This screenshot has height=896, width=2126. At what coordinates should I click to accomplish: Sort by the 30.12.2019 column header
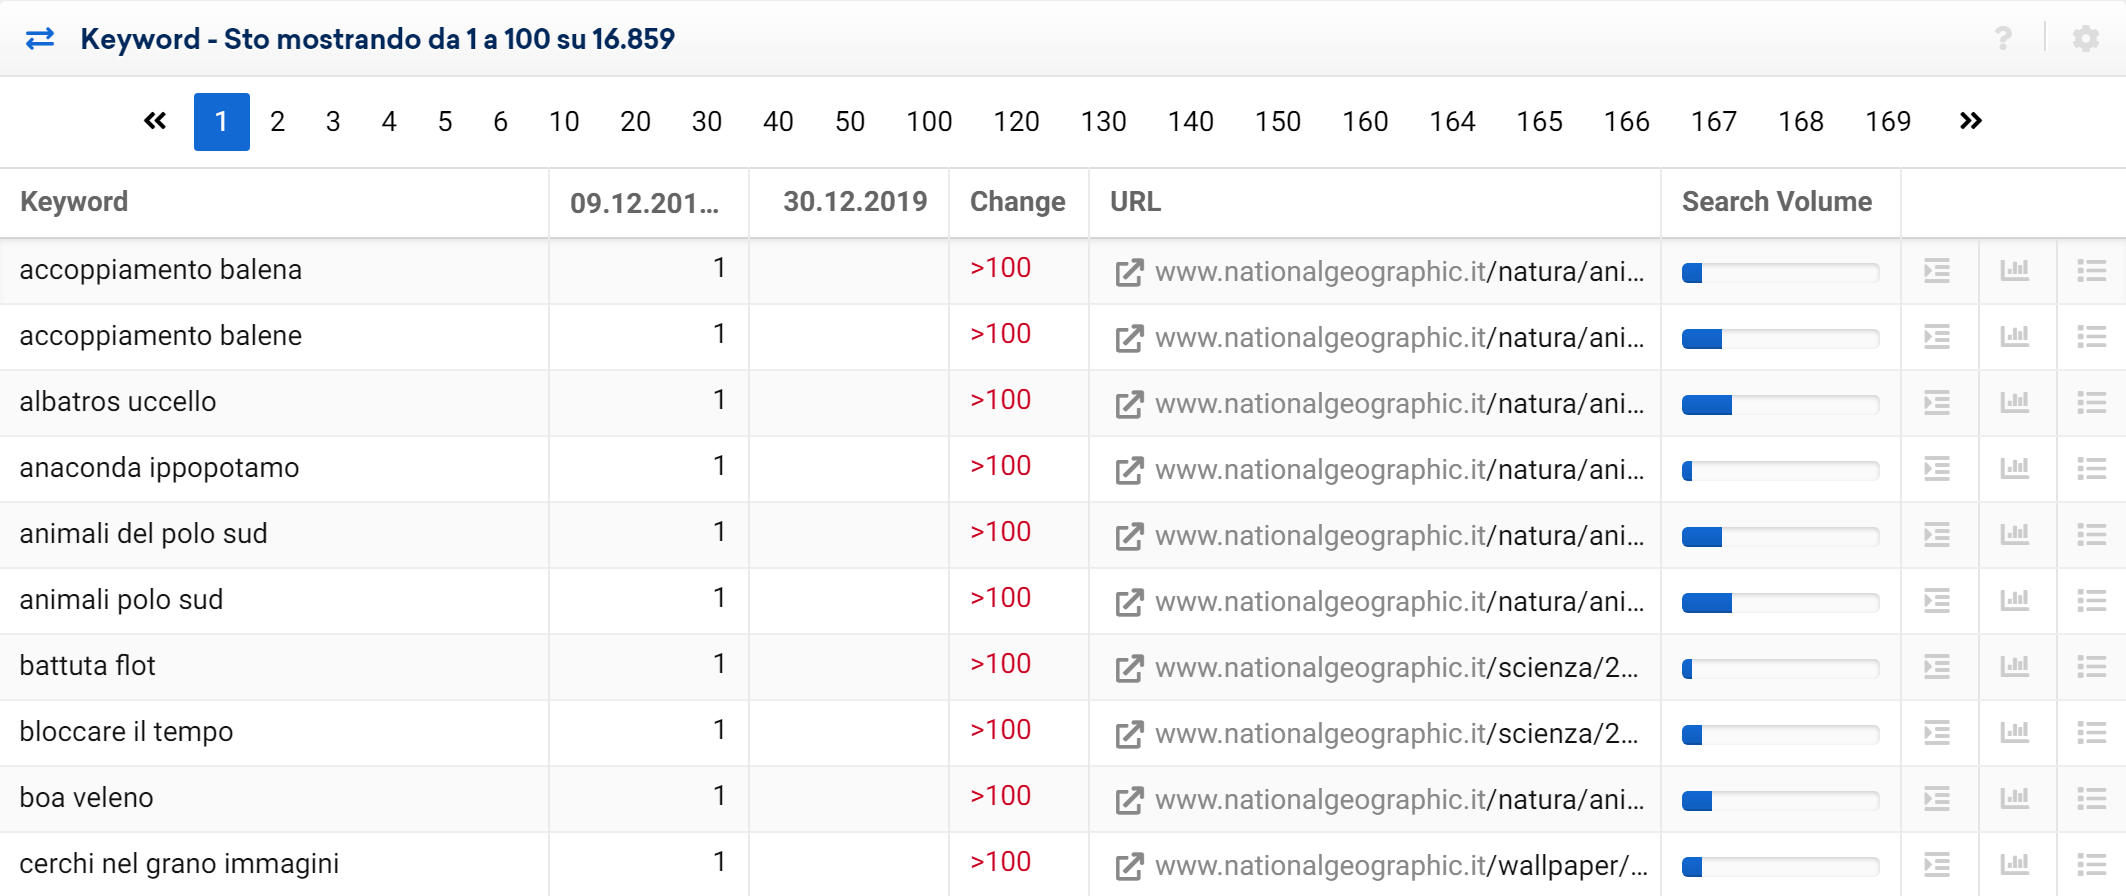point(855,202)
